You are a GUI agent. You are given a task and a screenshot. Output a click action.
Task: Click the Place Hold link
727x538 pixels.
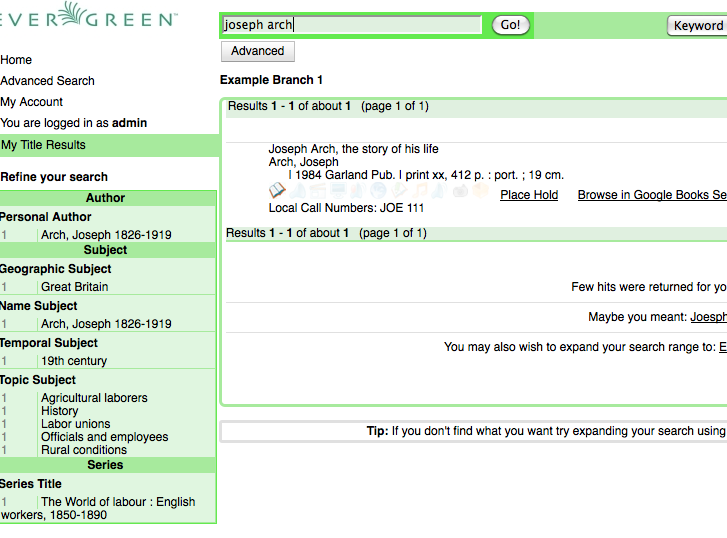(x=529, y=195)
